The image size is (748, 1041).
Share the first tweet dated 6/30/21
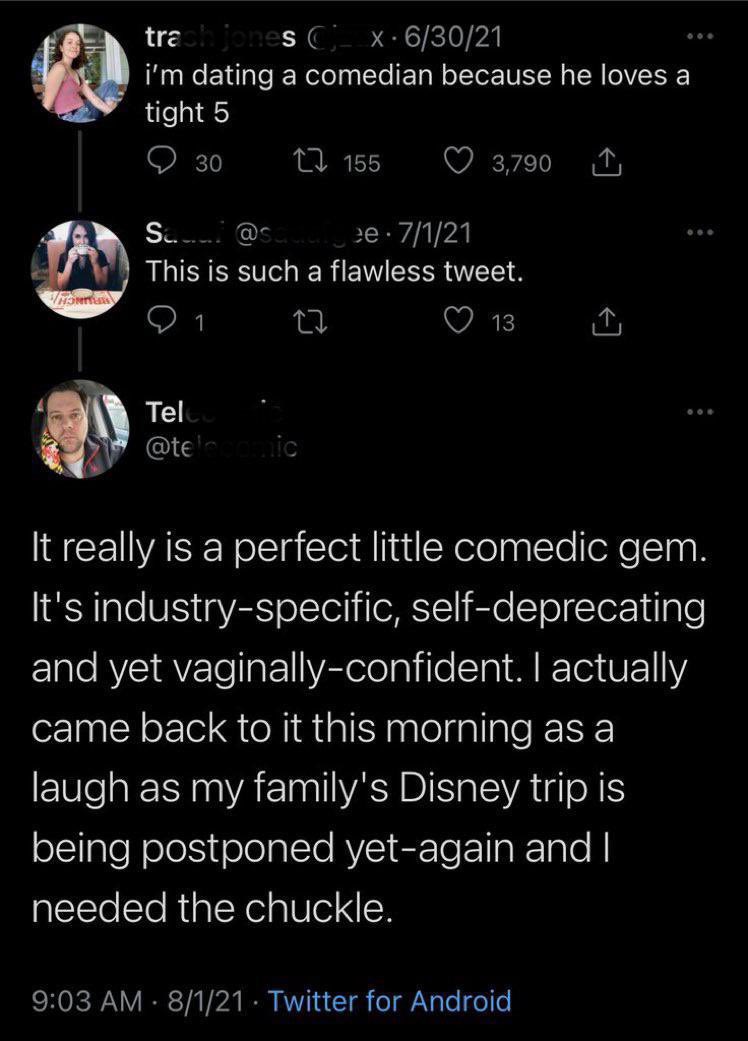[x=606, y=163]
